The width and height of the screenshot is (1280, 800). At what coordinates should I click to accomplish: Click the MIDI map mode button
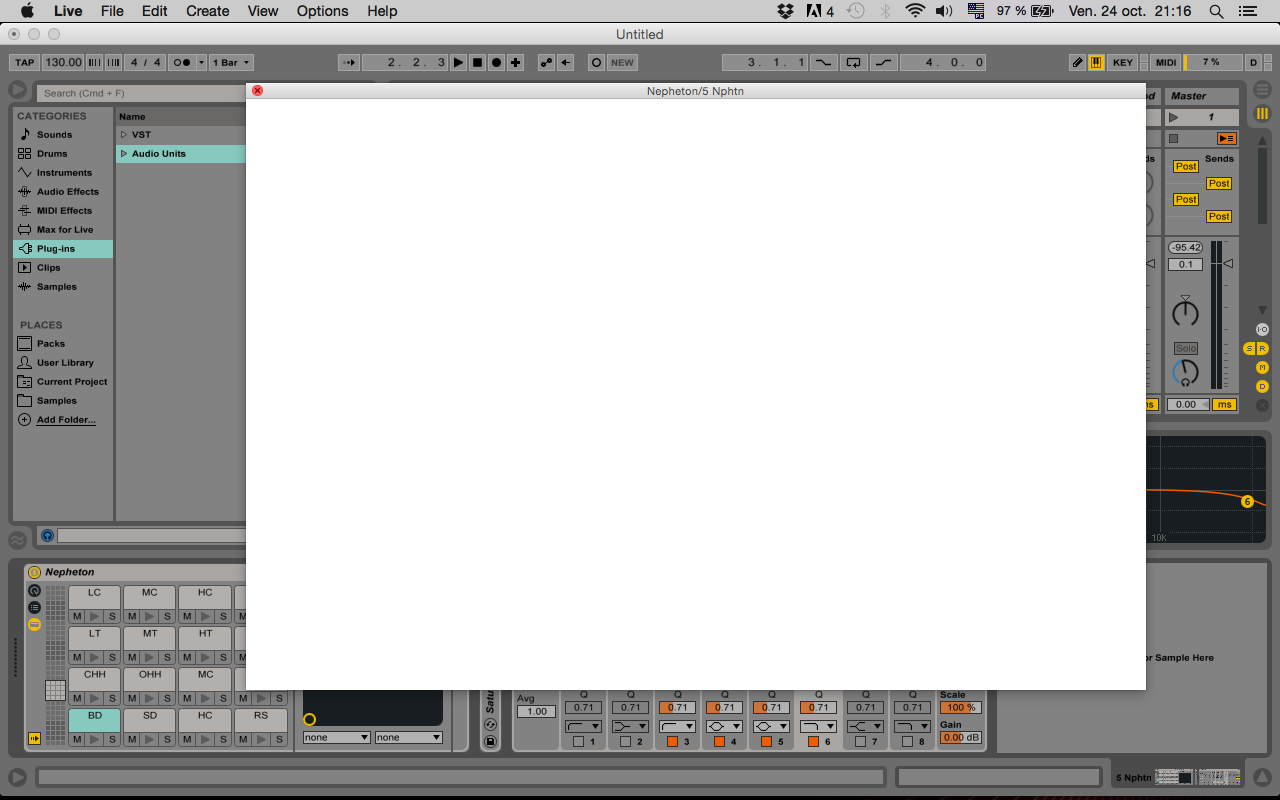(1166, 62)
